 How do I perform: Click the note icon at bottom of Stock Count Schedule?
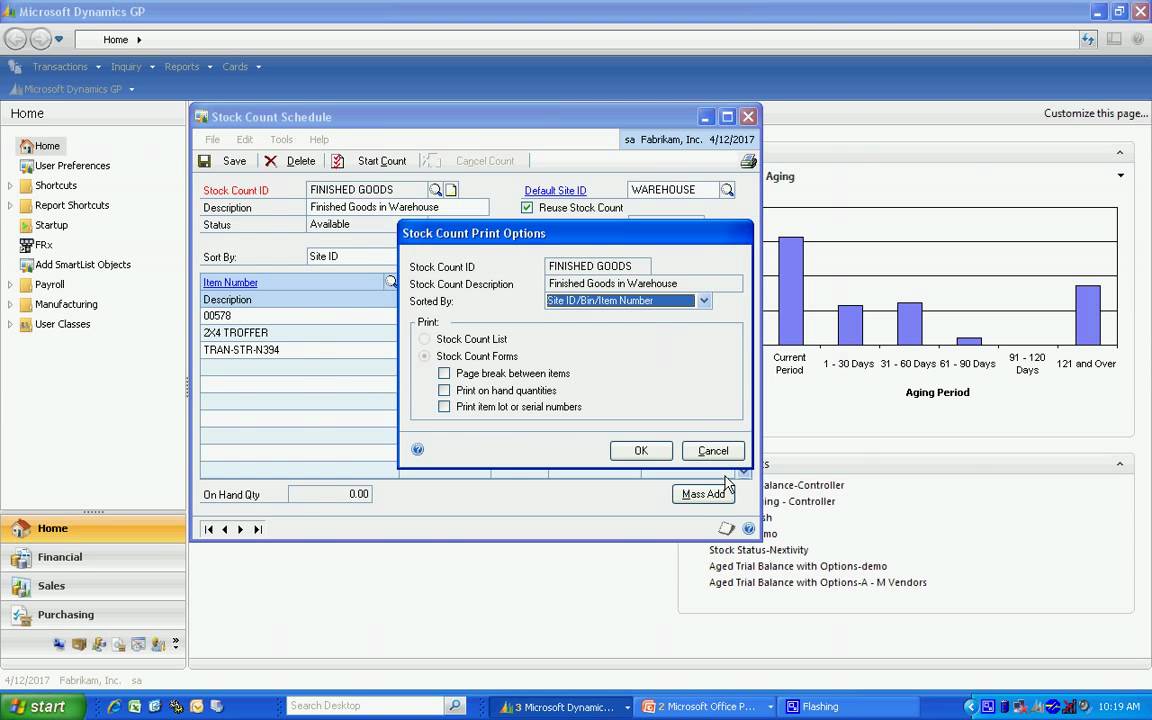[x=726, y=528]
